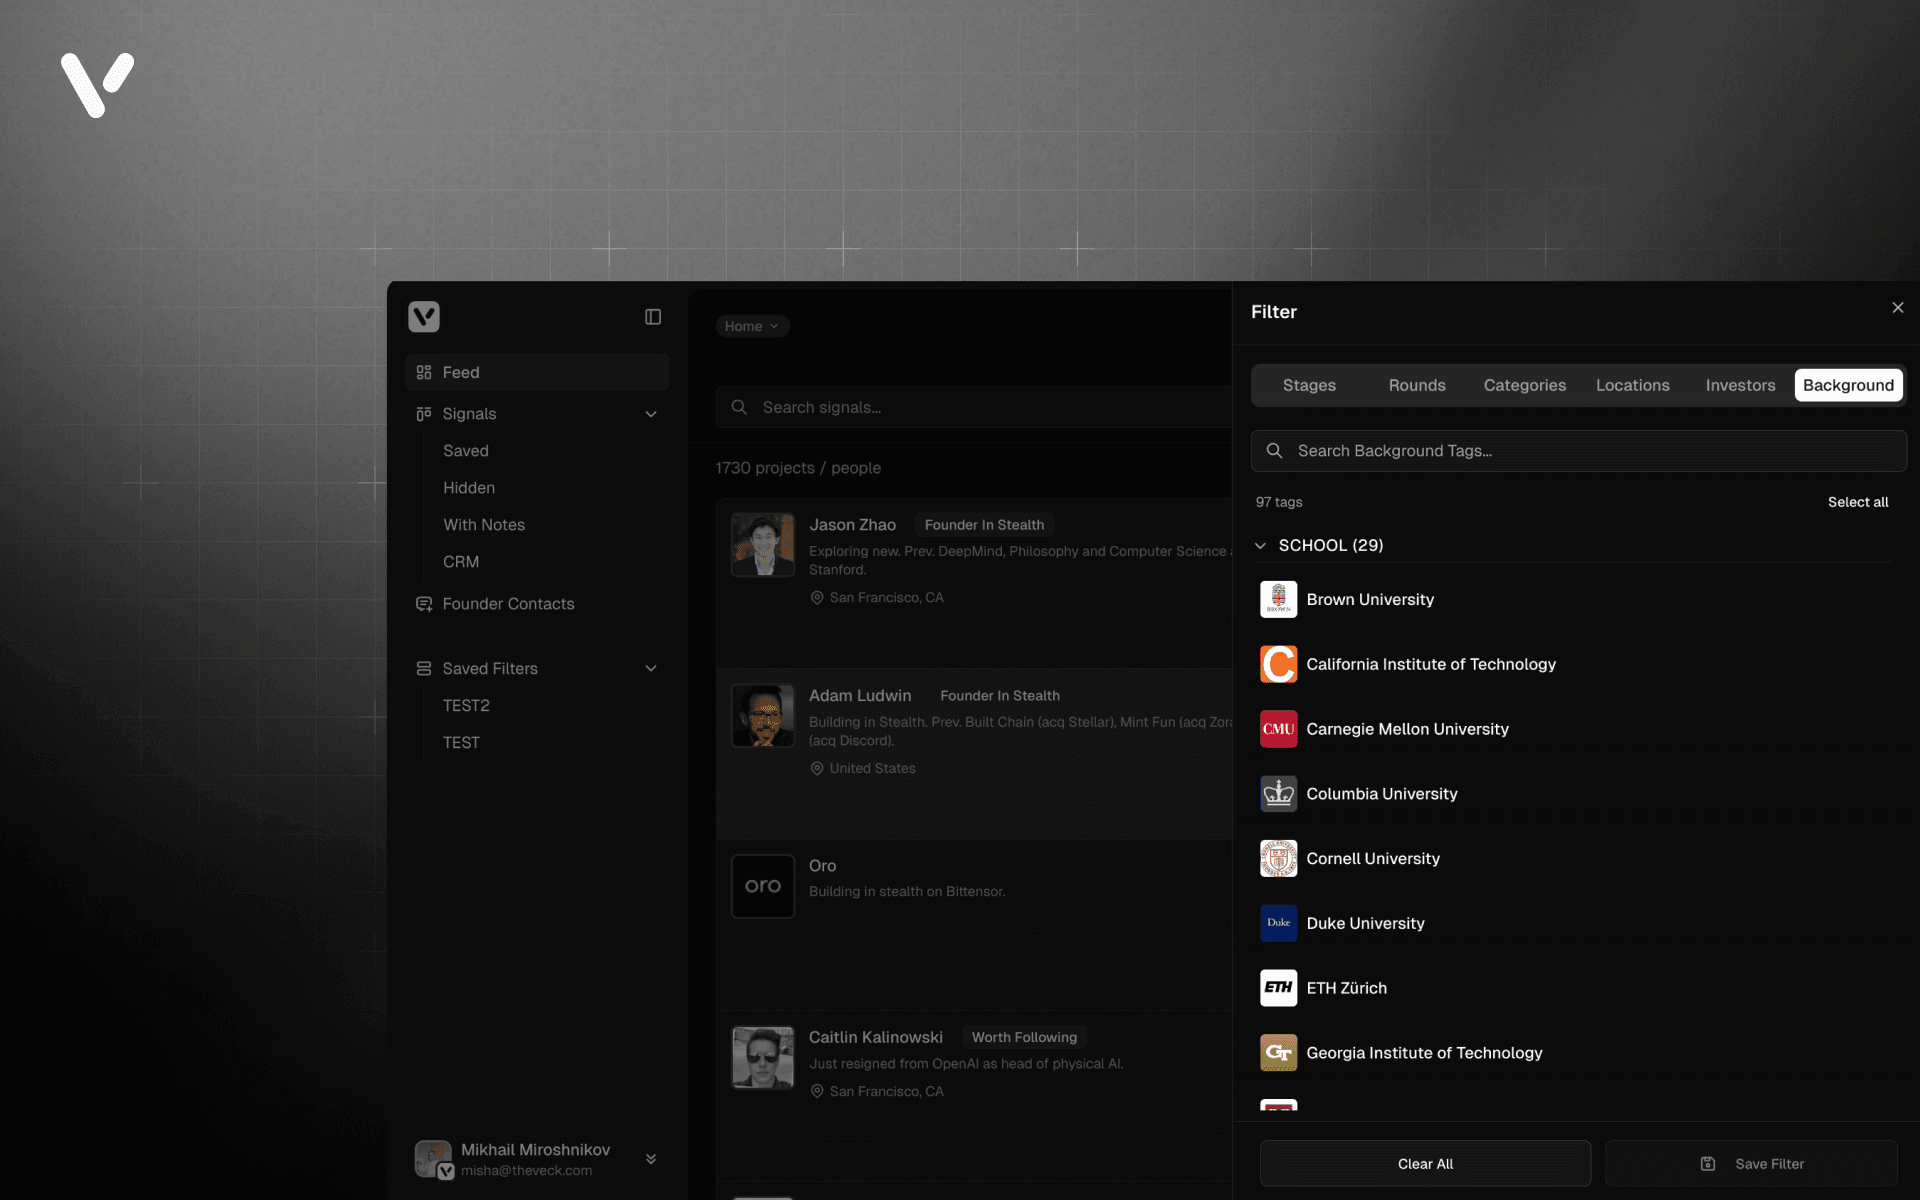The width and height of the screenshot is (1920, 1200).
Task: Click the Georgia Institute of Technology logo
Action: coord(1278,1053)
